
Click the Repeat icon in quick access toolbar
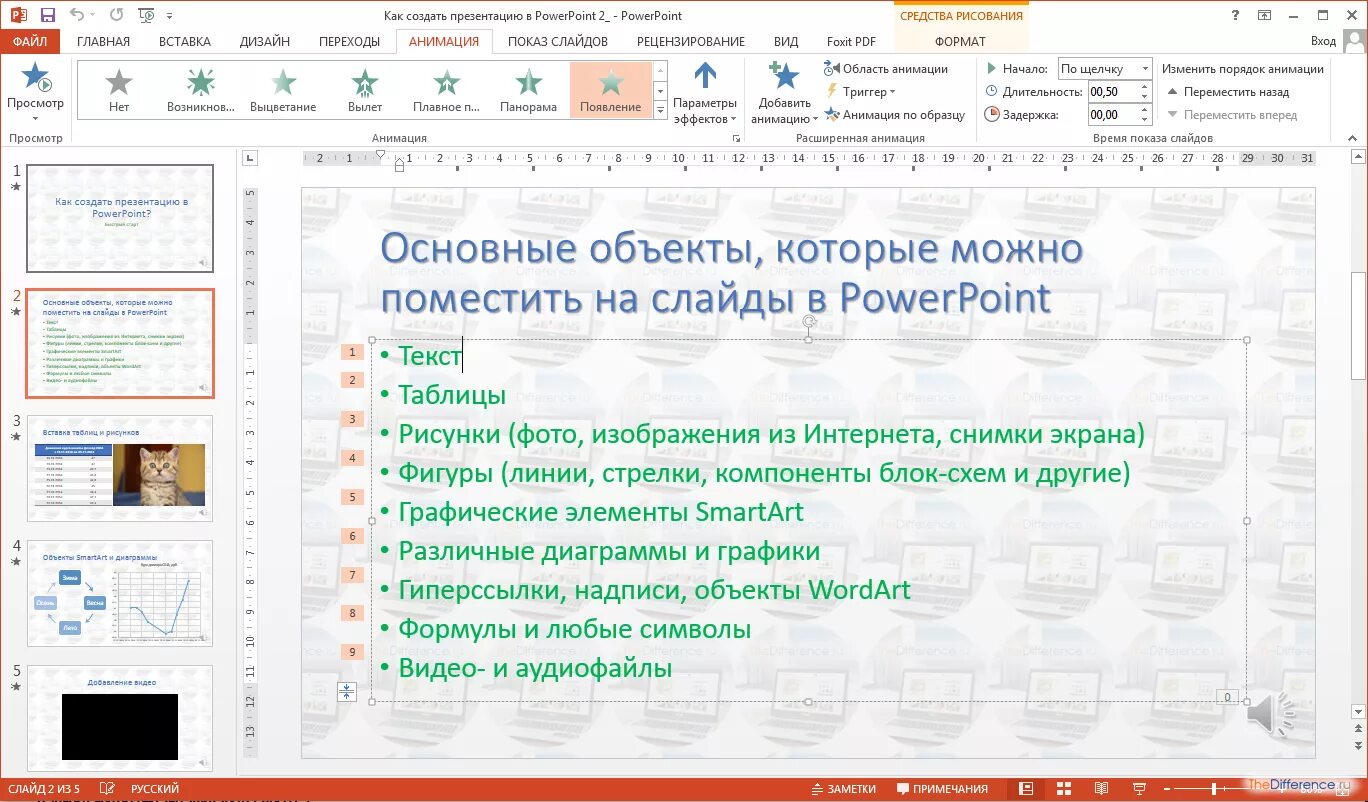(x=116, y=15)
